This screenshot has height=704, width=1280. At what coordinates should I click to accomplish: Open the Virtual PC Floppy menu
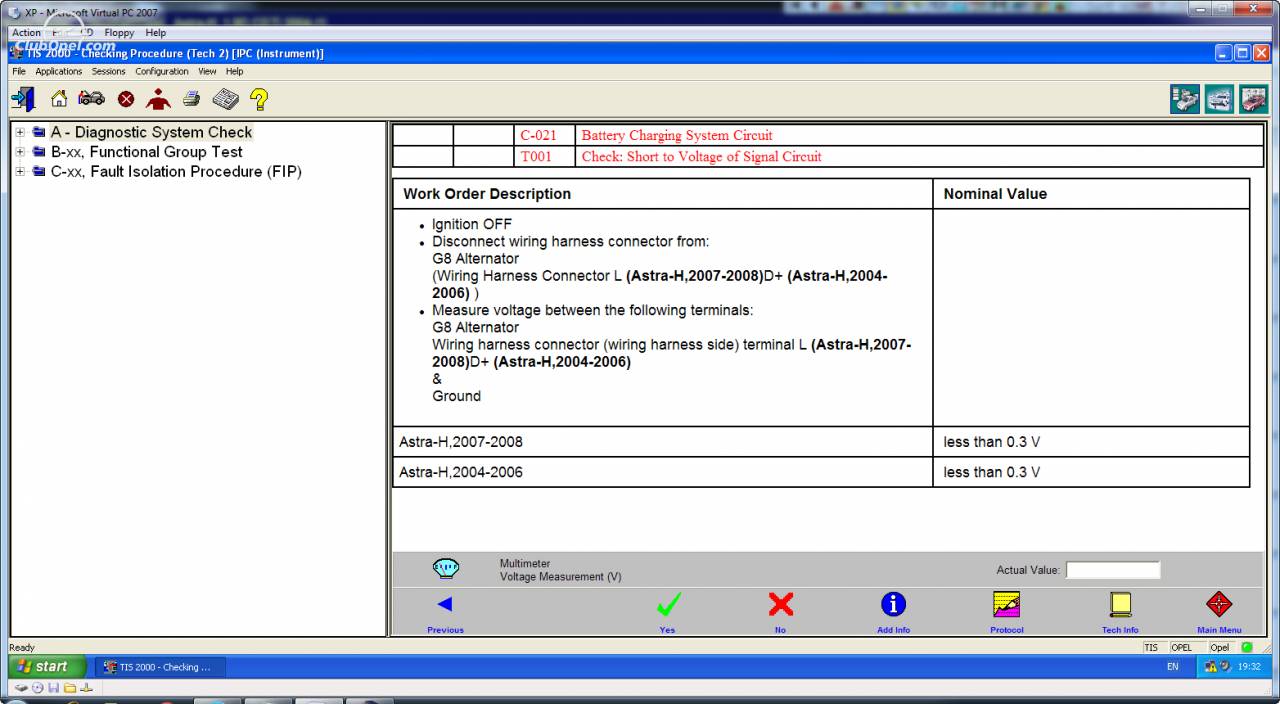click(119, 33)
